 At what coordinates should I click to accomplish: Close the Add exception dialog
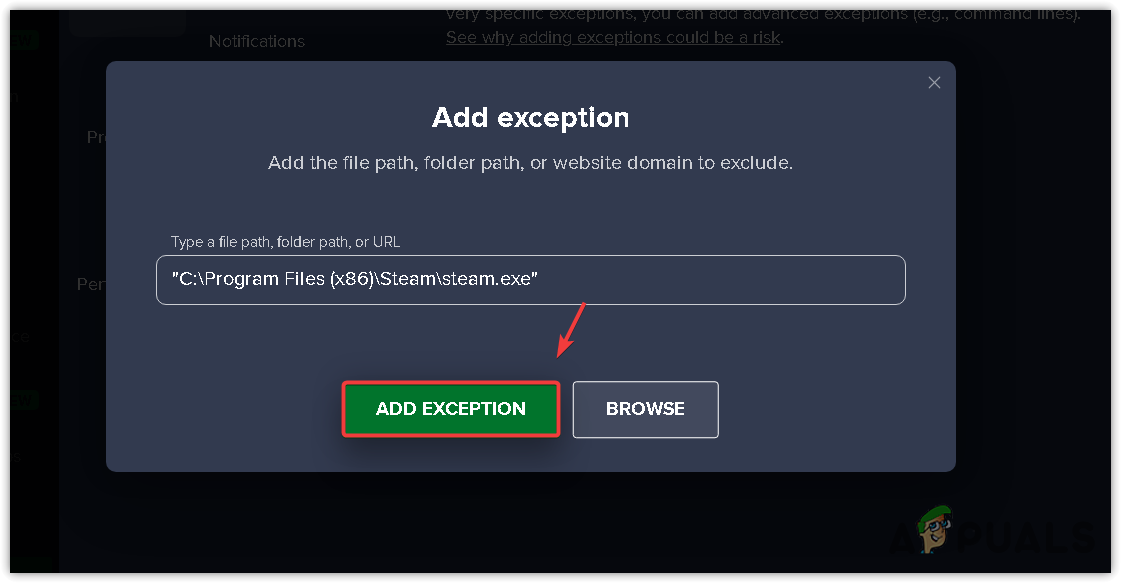coord(934,83)
